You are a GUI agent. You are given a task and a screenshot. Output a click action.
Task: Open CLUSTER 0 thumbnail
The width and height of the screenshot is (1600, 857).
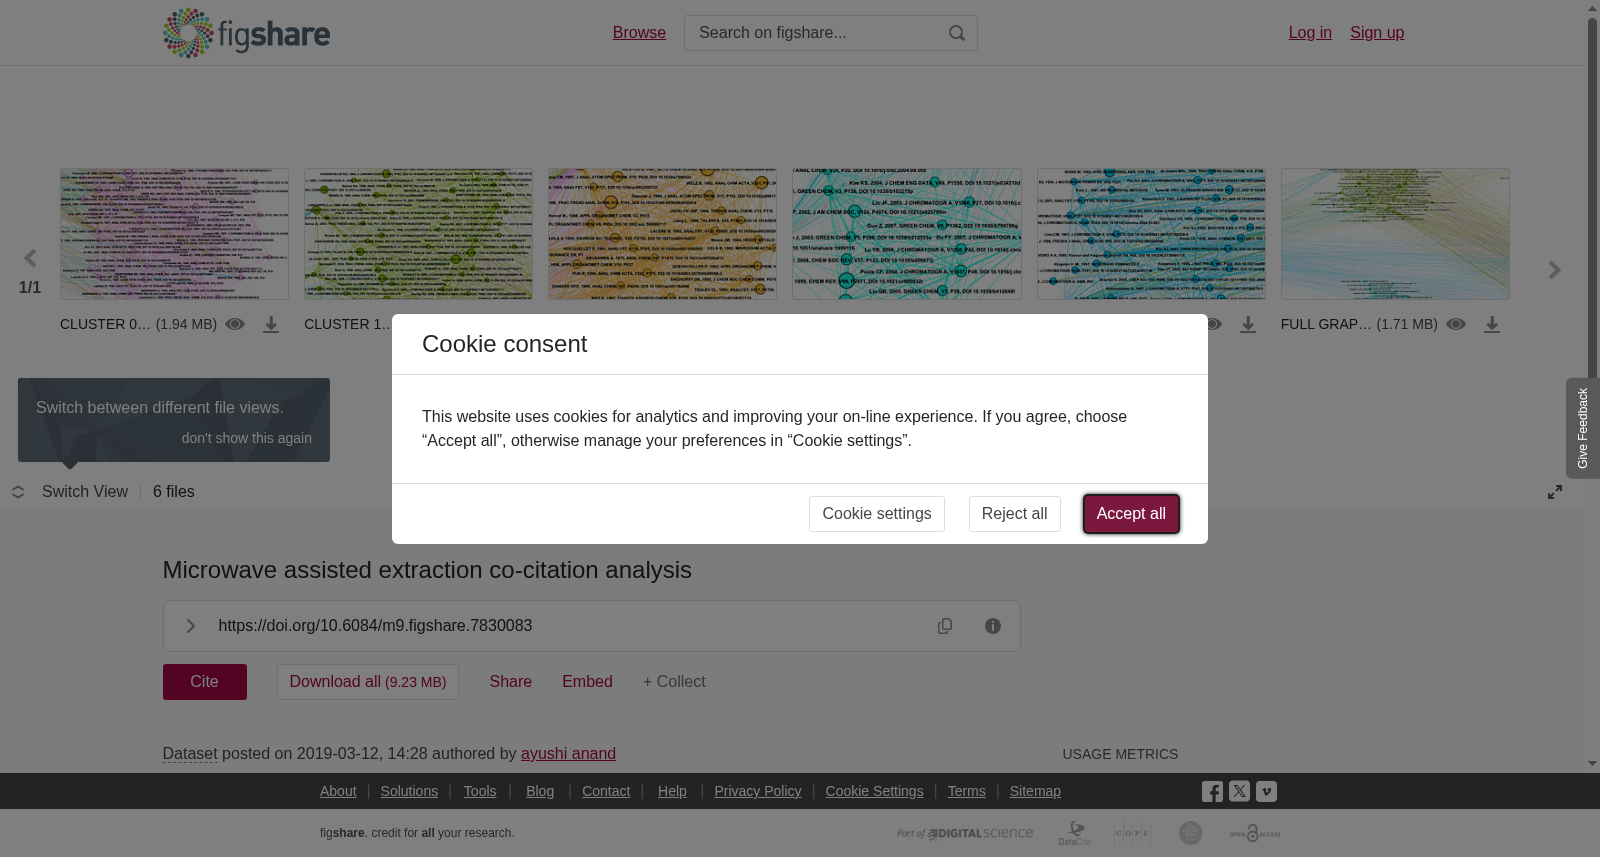174,234
